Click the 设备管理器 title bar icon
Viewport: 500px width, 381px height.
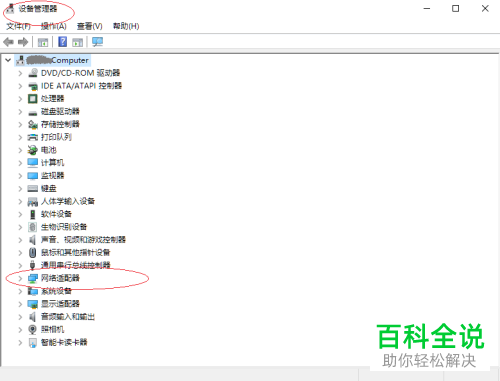(x=10, y=8)
